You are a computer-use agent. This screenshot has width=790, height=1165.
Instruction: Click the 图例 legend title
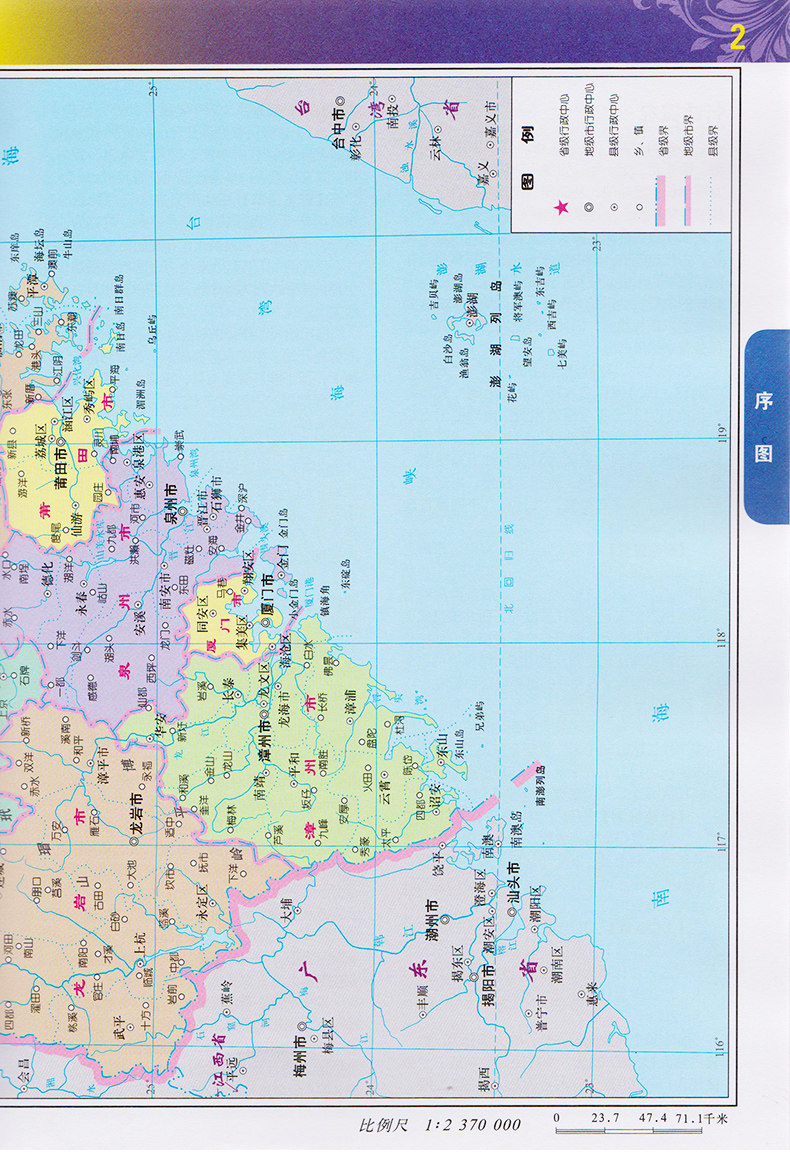click(x=528, y=158)
